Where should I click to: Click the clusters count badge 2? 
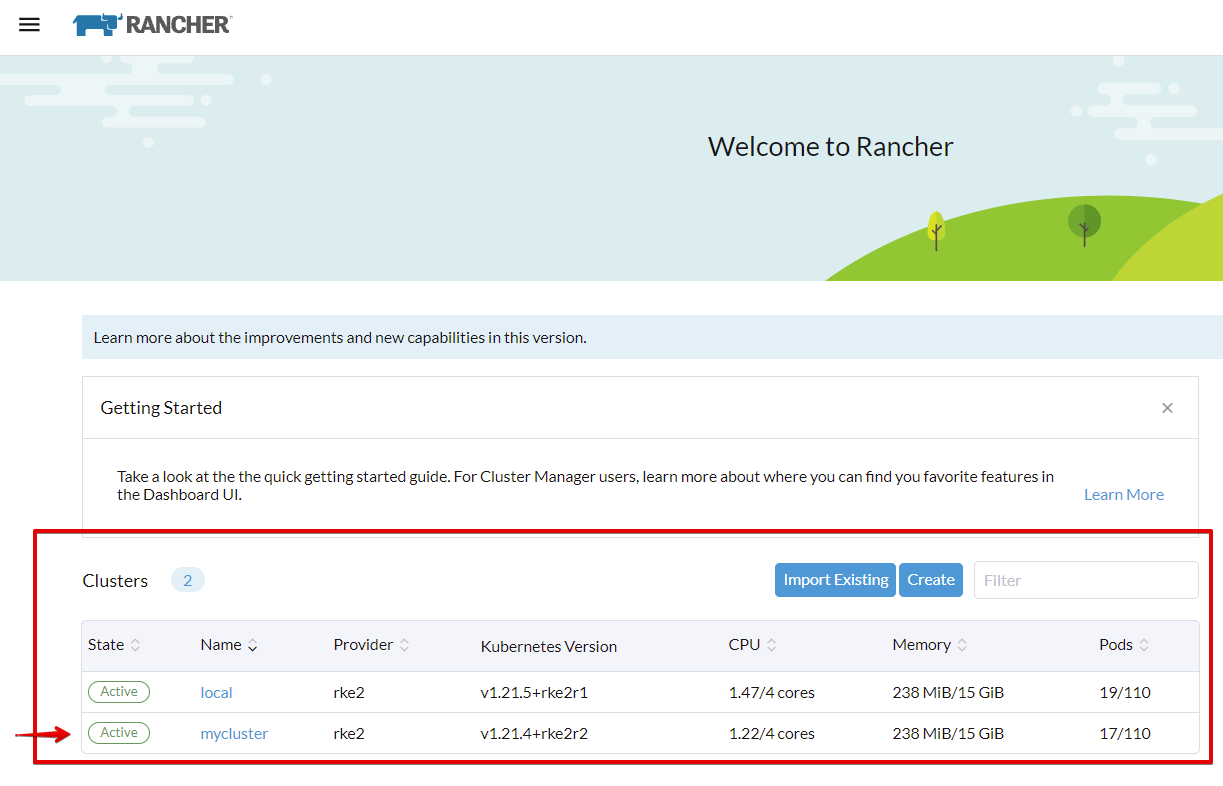click(x=187, y=580)
